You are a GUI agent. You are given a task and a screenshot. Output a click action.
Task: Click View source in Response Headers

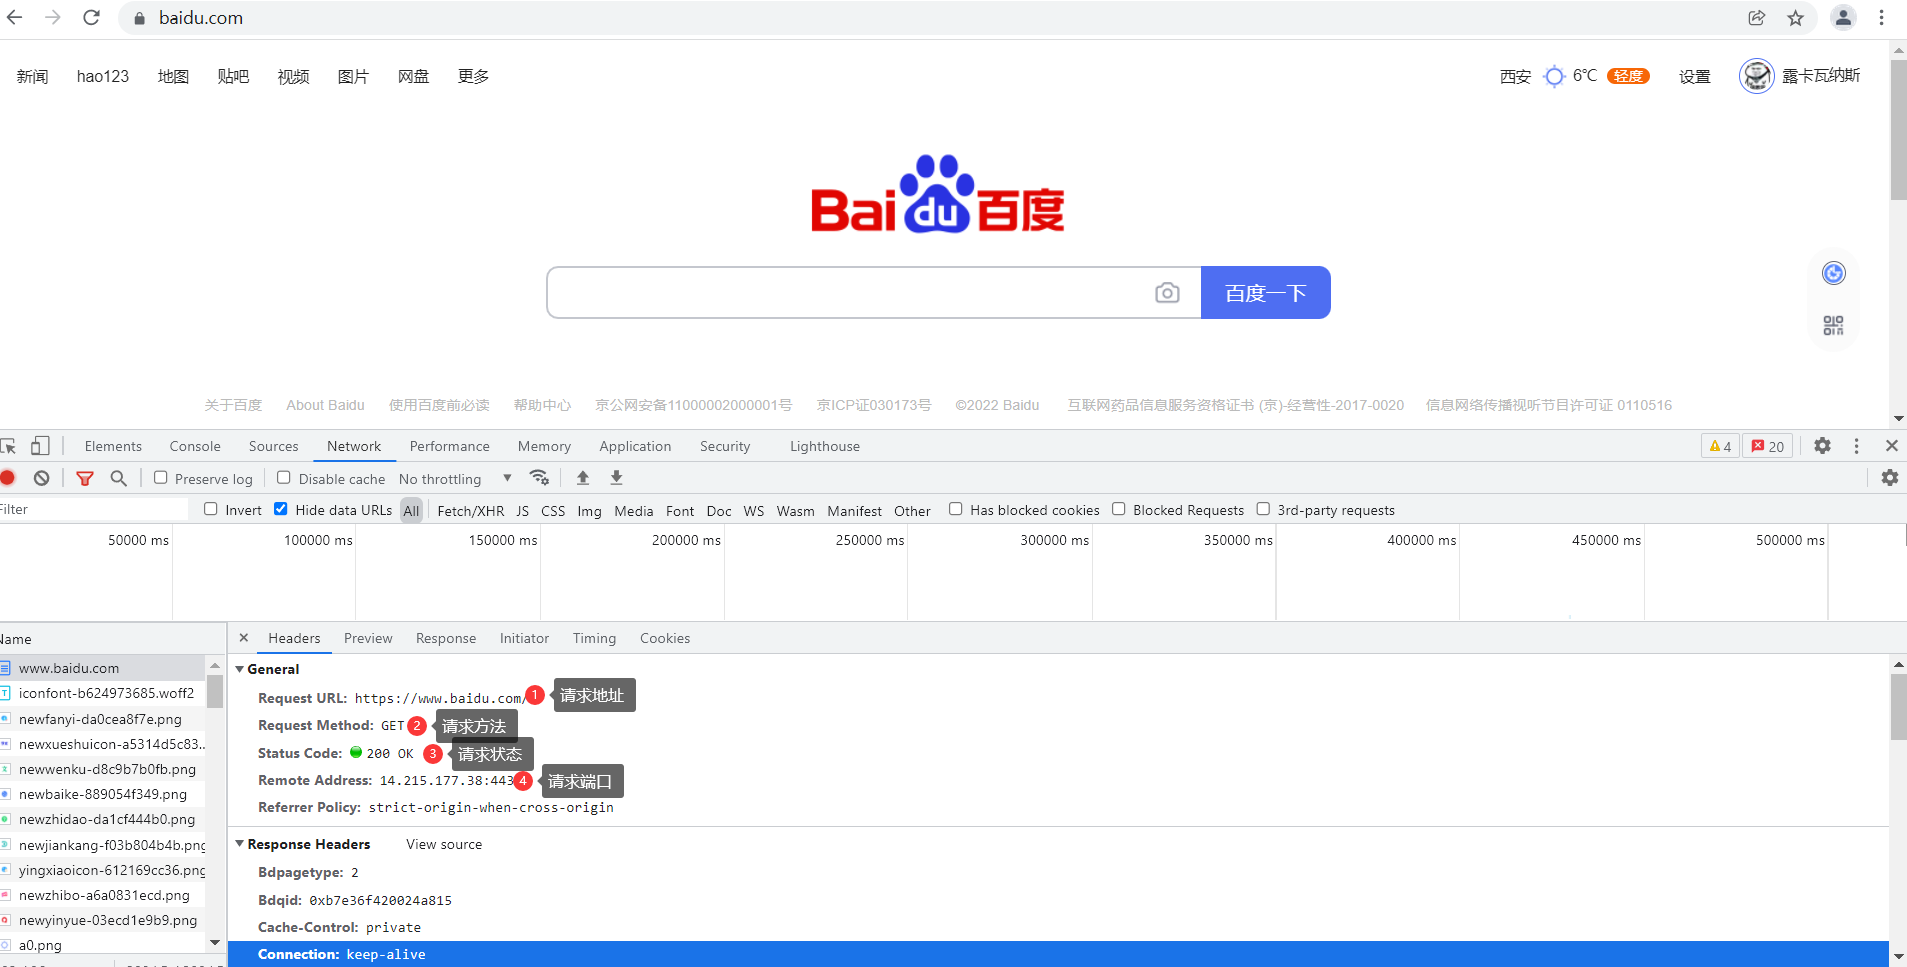click(x=444, y=844)
